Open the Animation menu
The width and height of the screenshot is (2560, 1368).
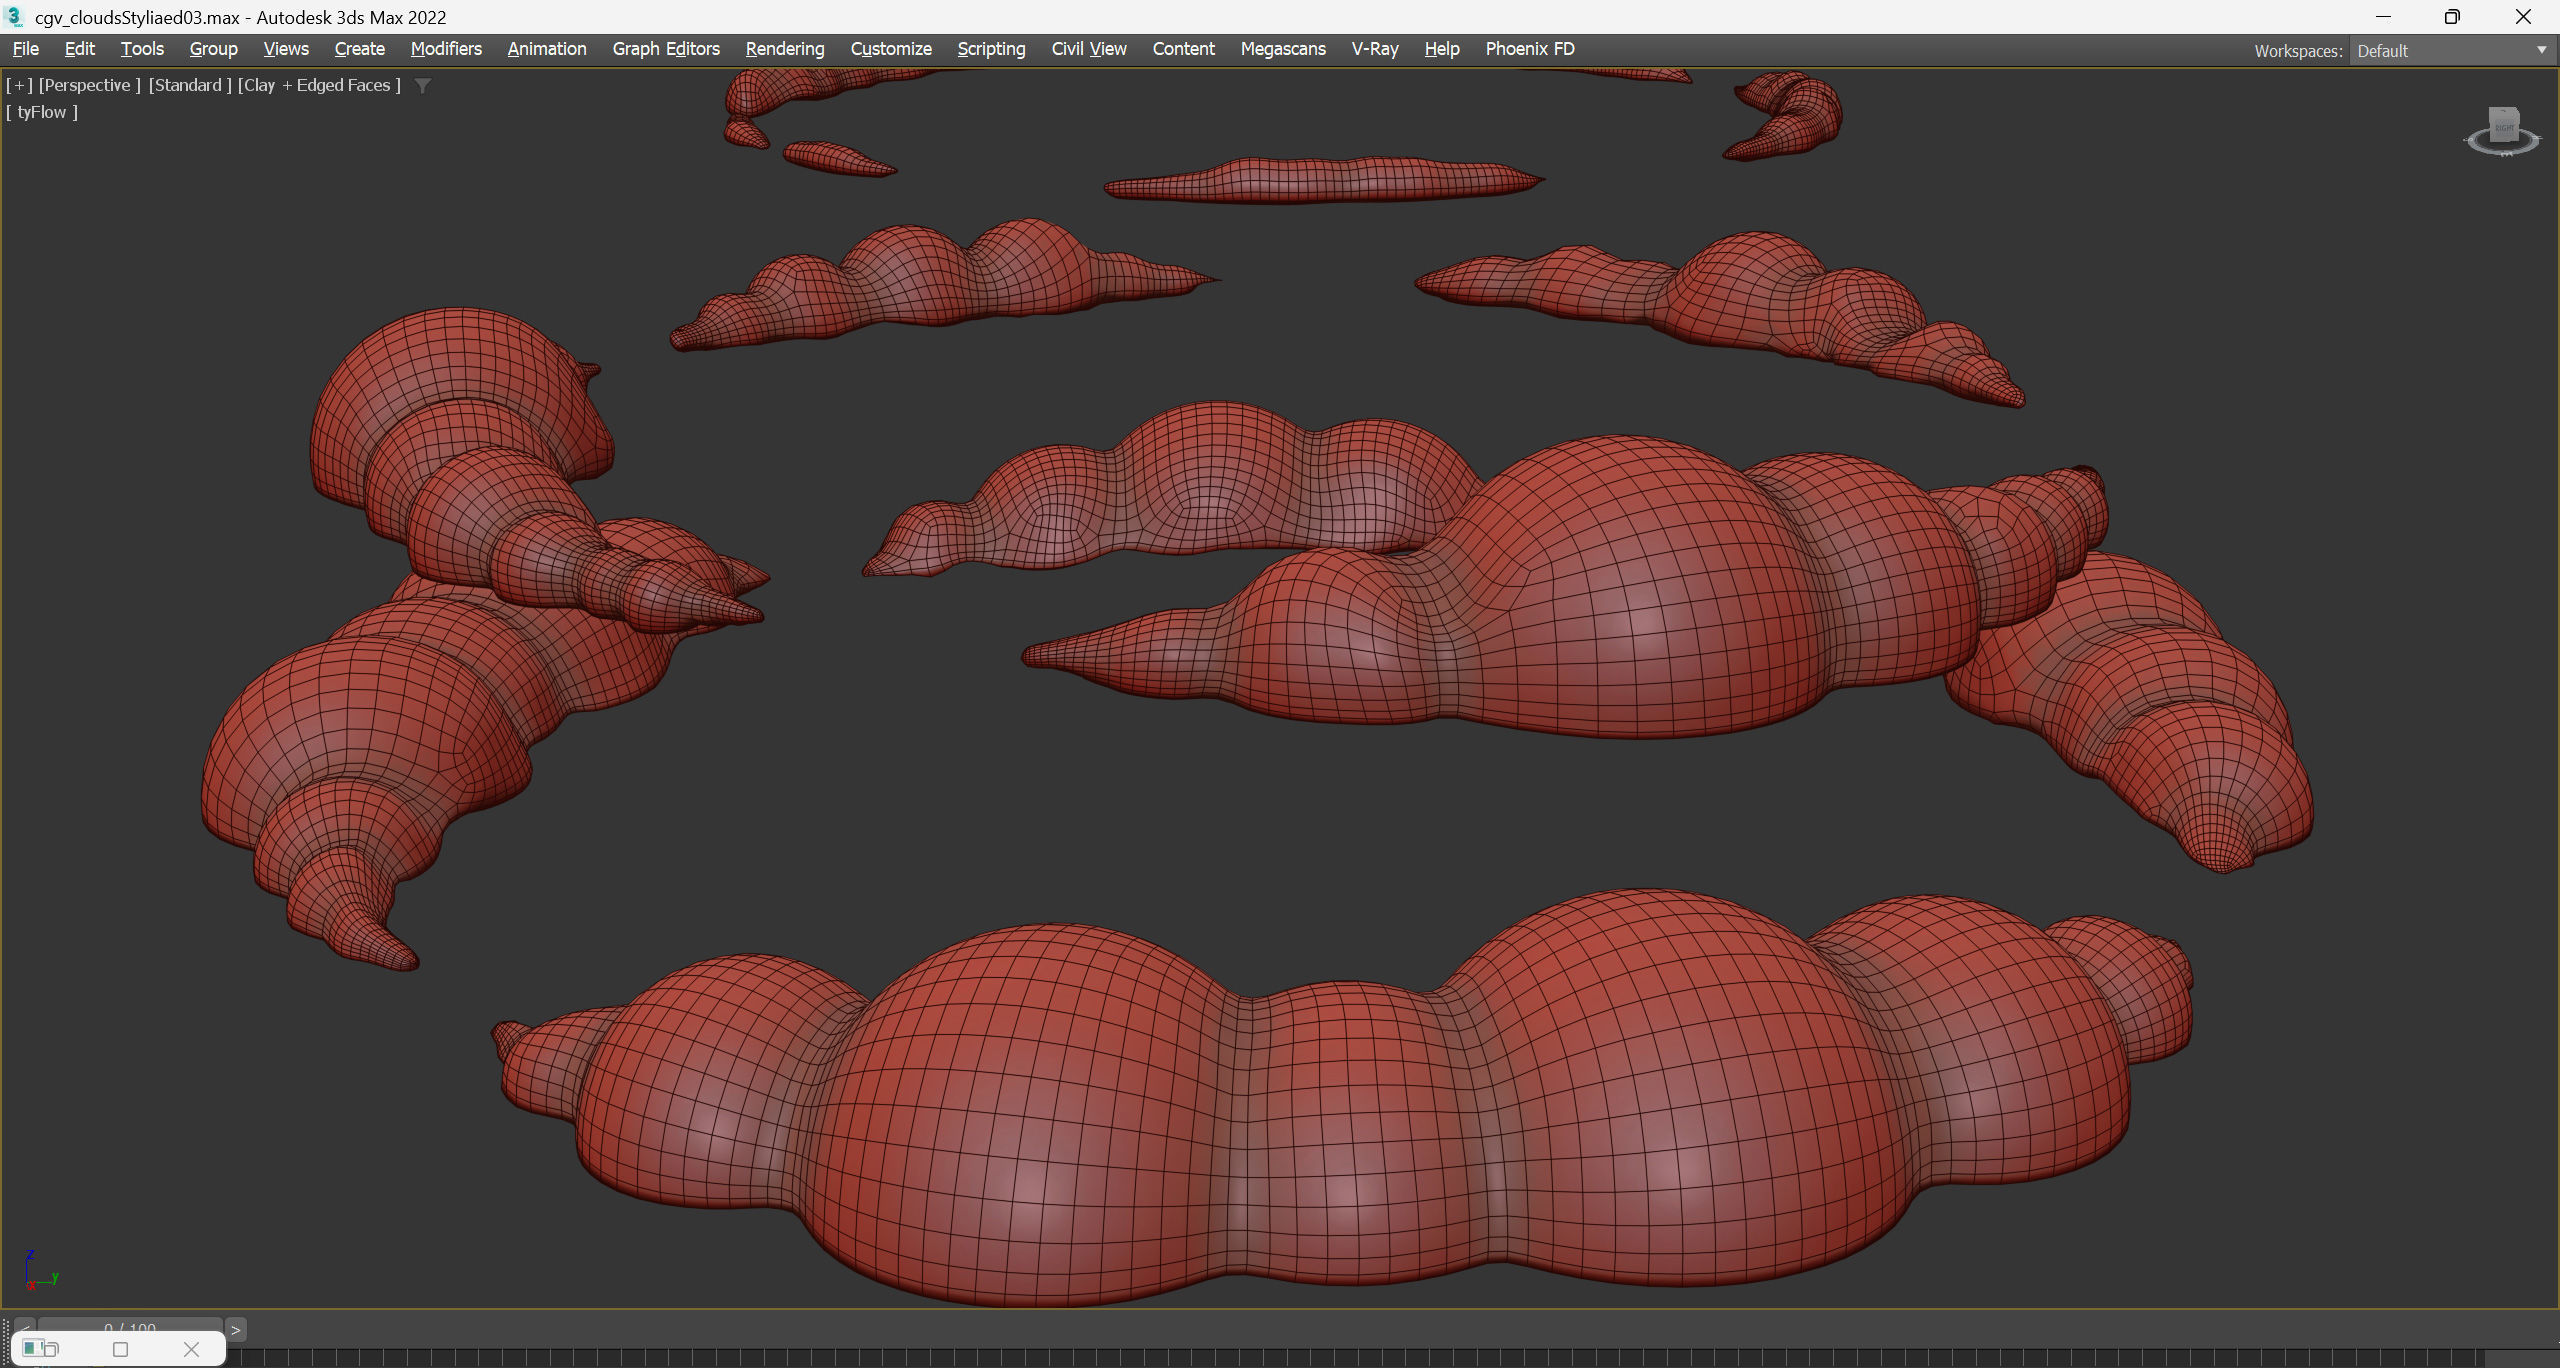547,49
